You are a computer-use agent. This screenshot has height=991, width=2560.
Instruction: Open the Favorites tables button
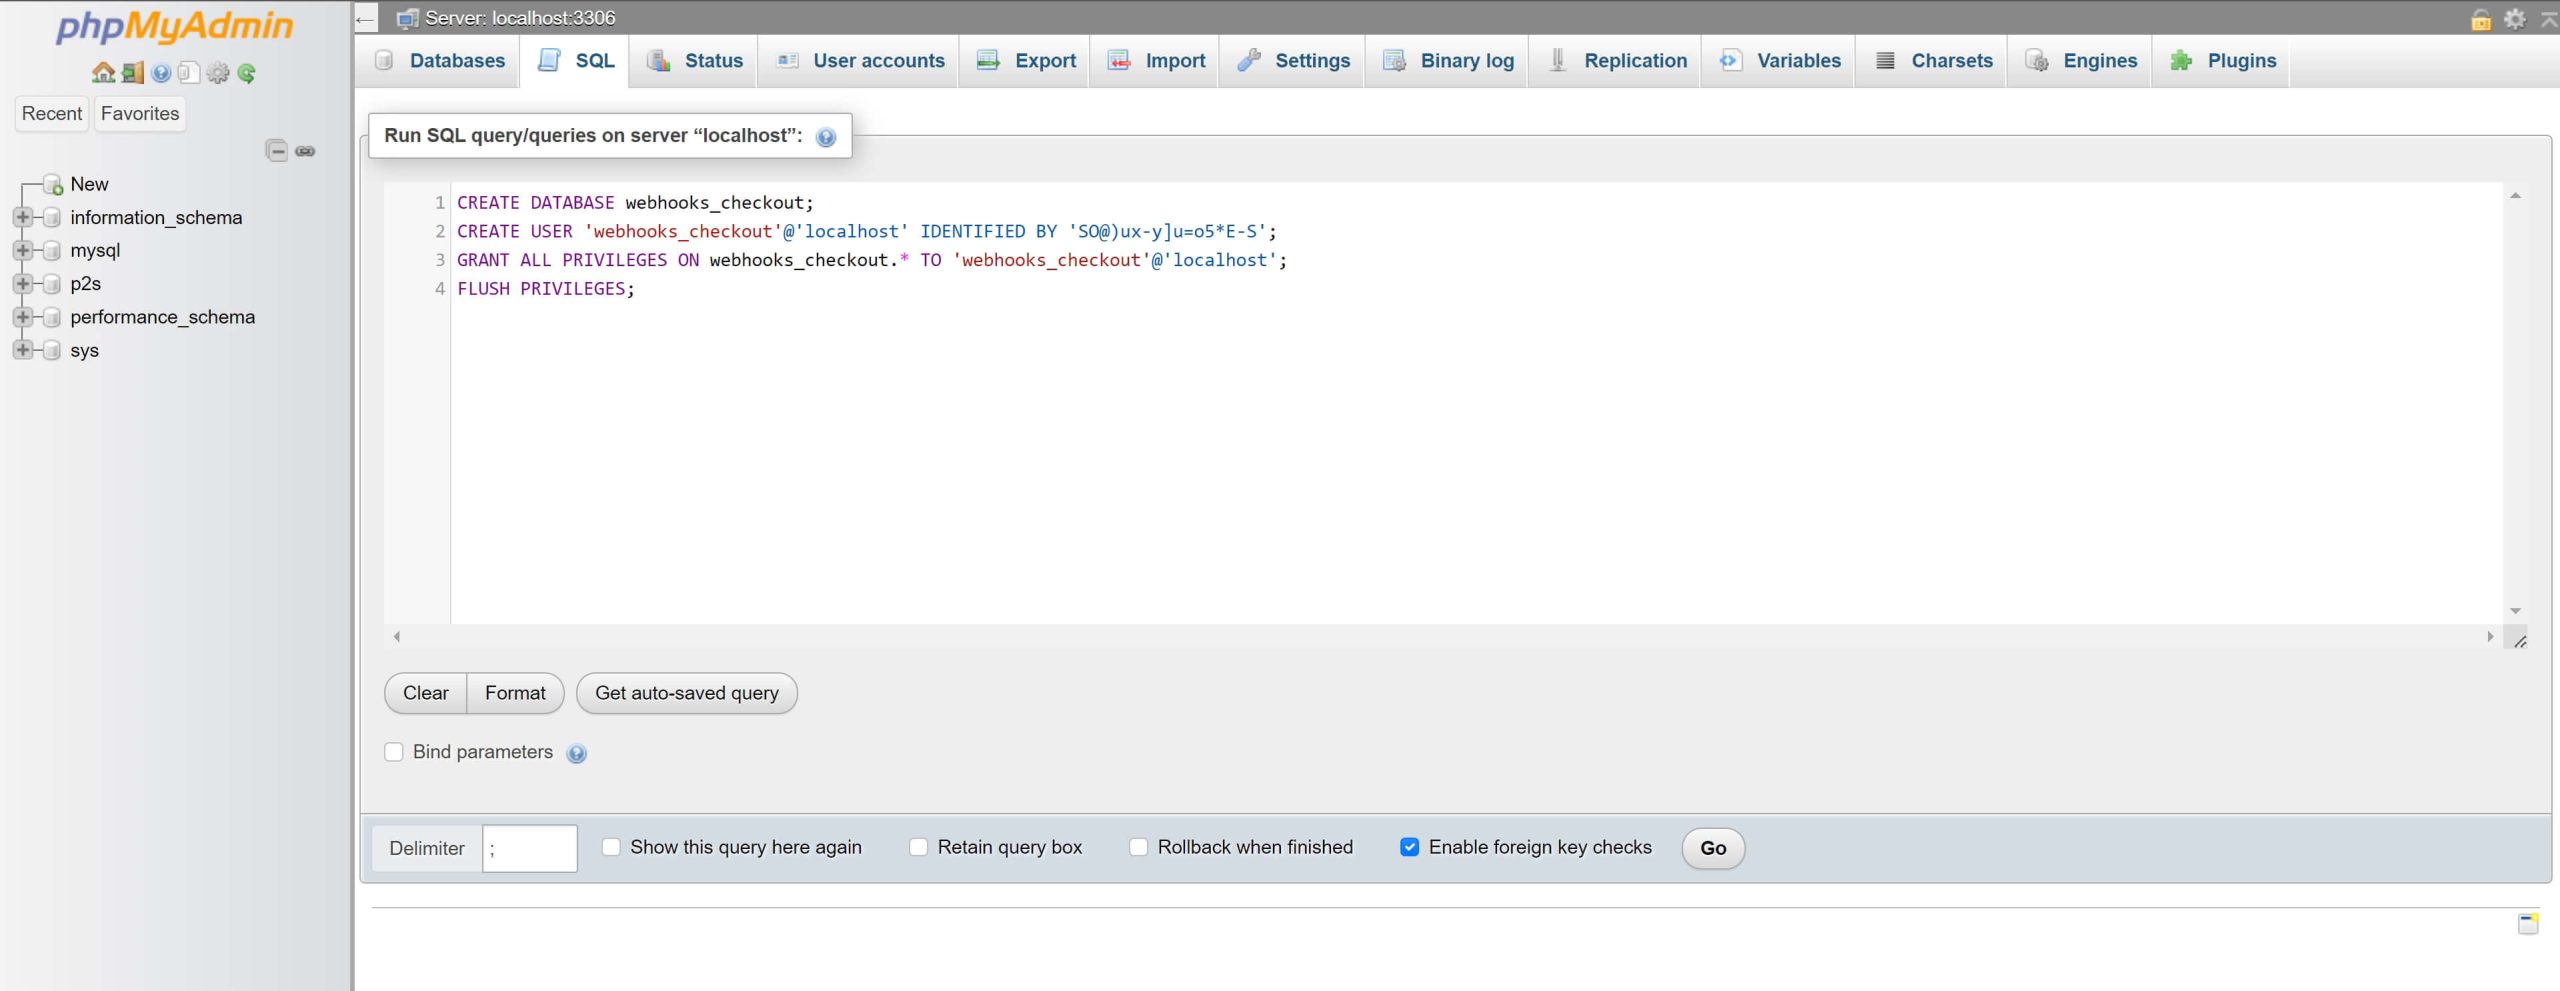[x=140, y=114]
